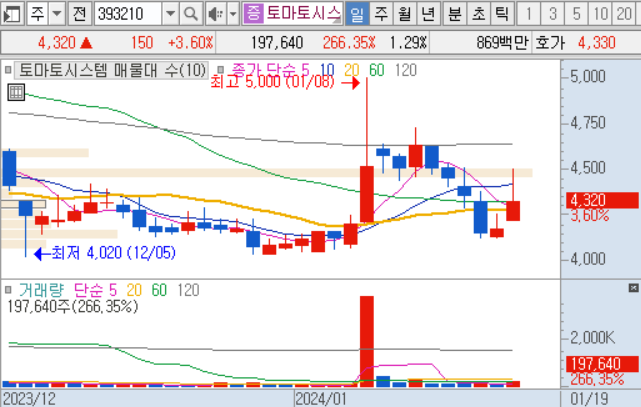Viewport: 641px width, 407px height.
Task: Click the volume value 197,640 in header
Action: pyautogui.click(x=277, y=42)
